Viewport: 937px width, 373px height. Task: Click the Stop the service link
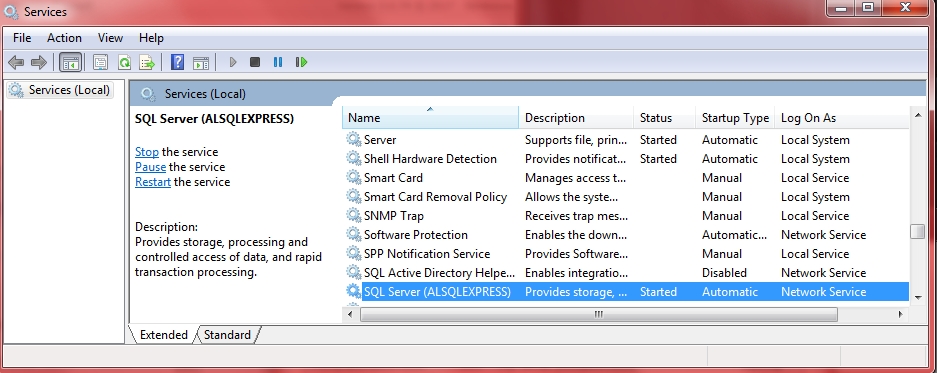(x=146, y=152)
